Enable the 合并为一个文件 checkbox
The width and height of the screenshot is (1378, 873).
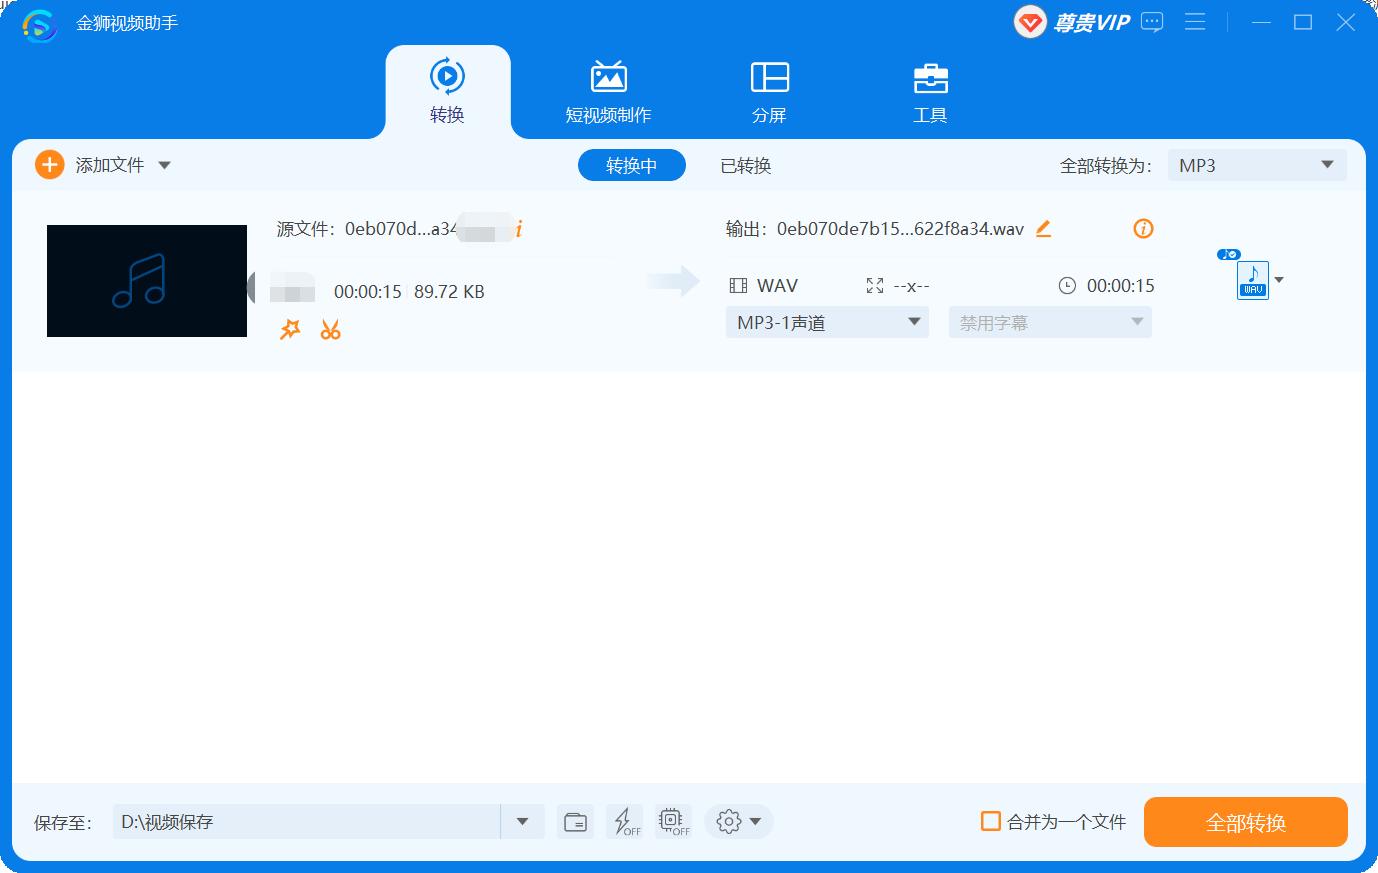(990, 821)
